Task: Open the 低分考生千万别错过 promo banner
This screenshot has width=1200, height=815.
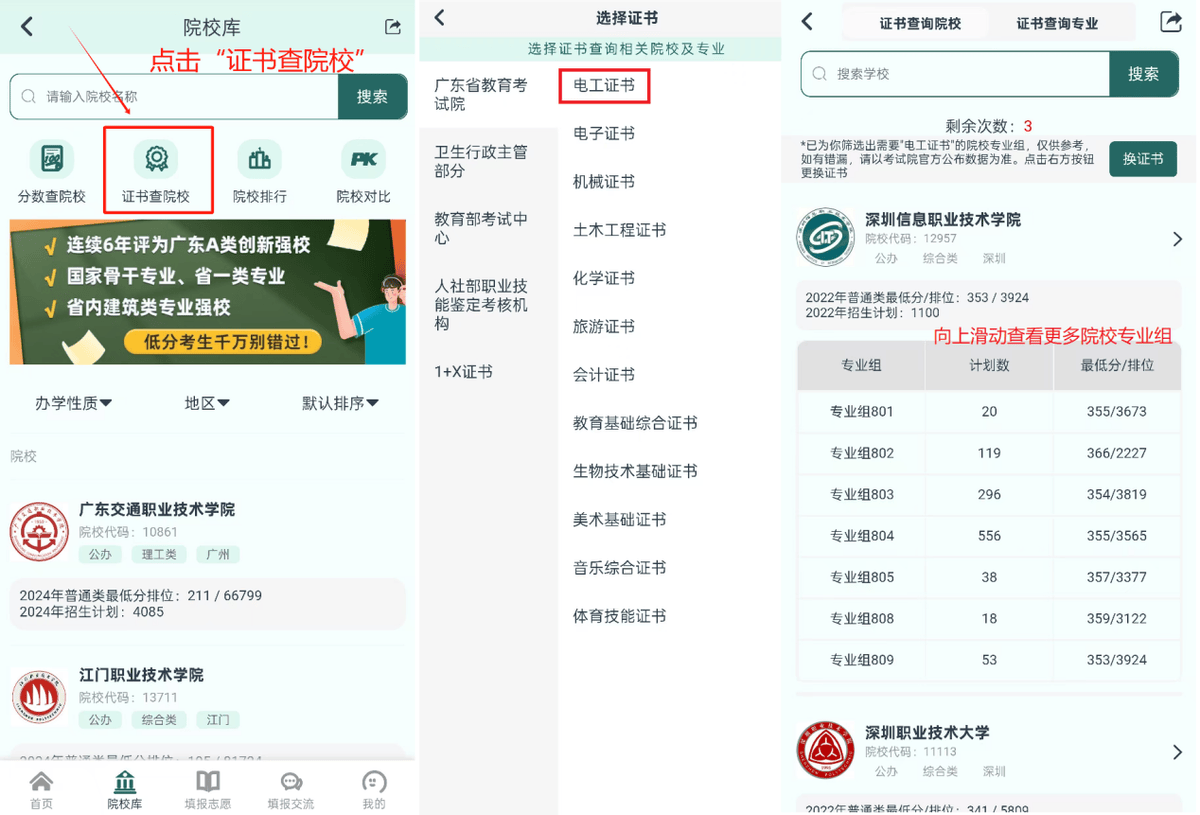Action: coord(208,292)
